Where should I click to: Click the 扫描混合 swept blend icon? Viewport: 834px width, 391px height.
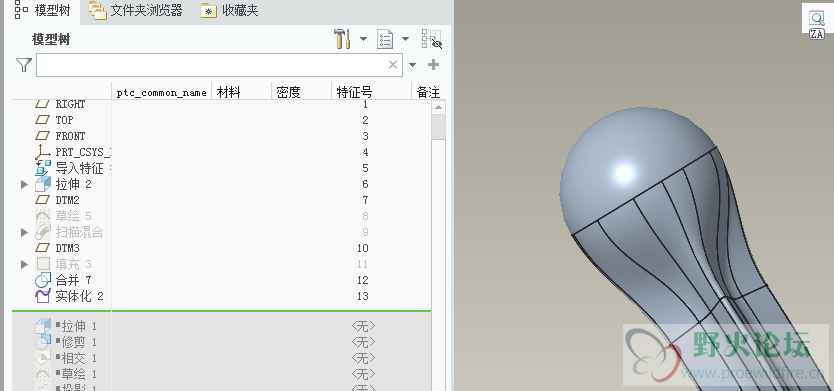(x=43, y=232)
